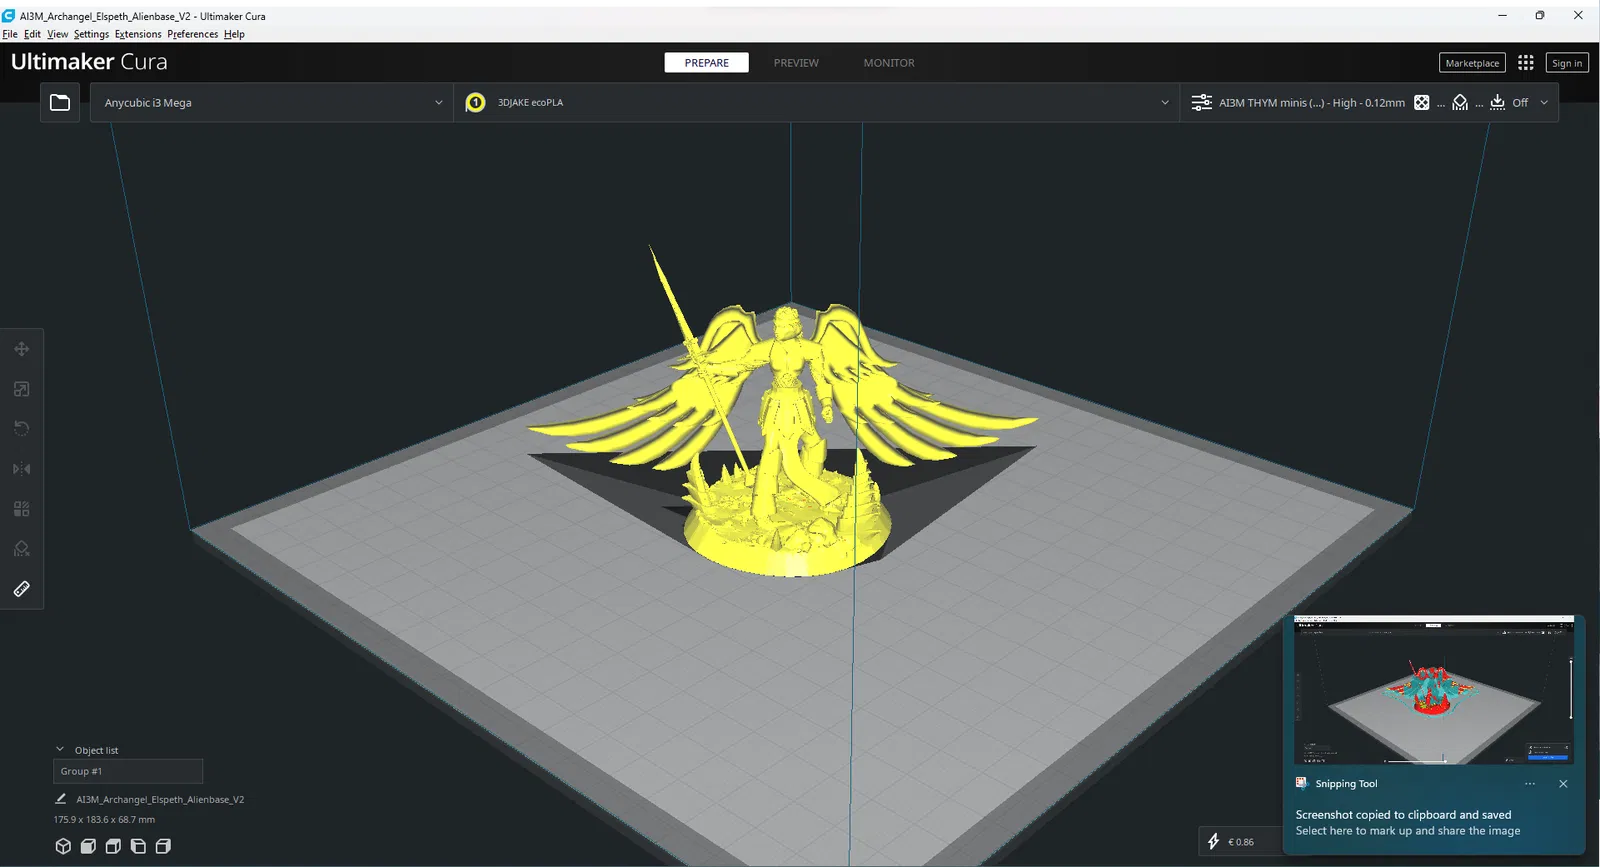This screenshot has width=1600, height=867.
Task: Select the Move tool in left toolbar
Action: tap(22, 349)
